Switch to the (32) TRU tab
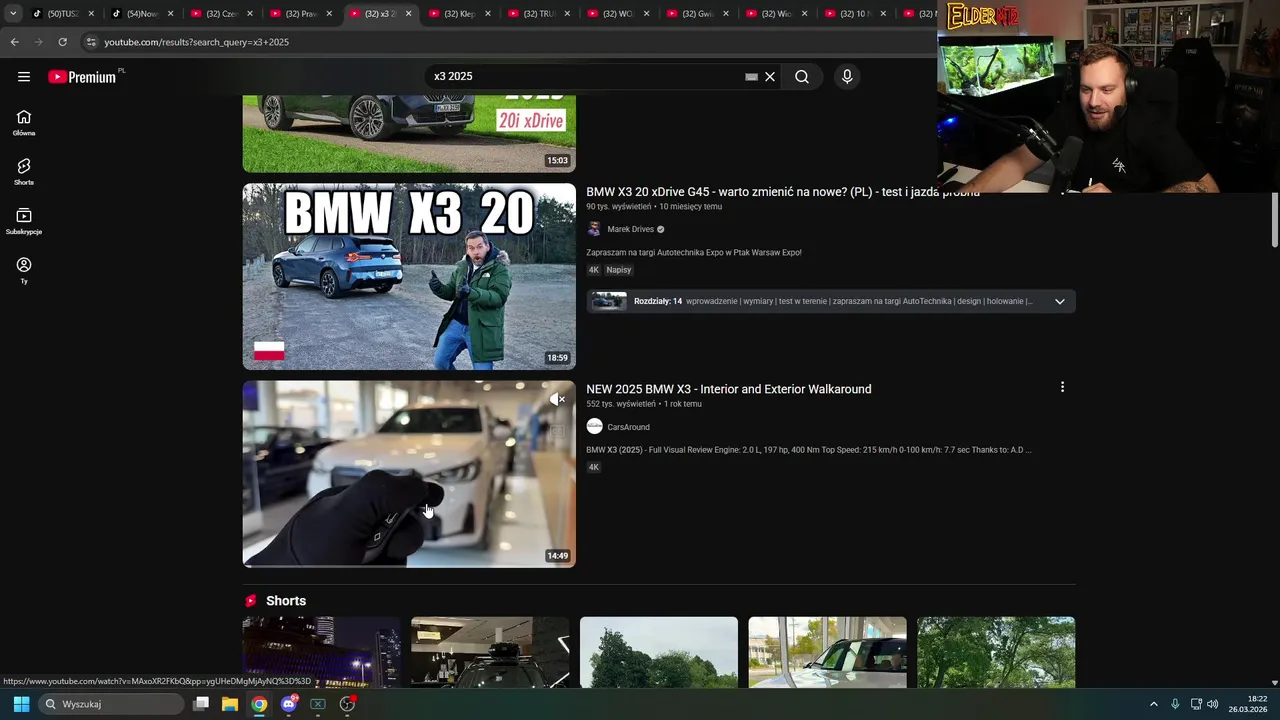This screenshot has height=720, width=1280. click(539, 14)
